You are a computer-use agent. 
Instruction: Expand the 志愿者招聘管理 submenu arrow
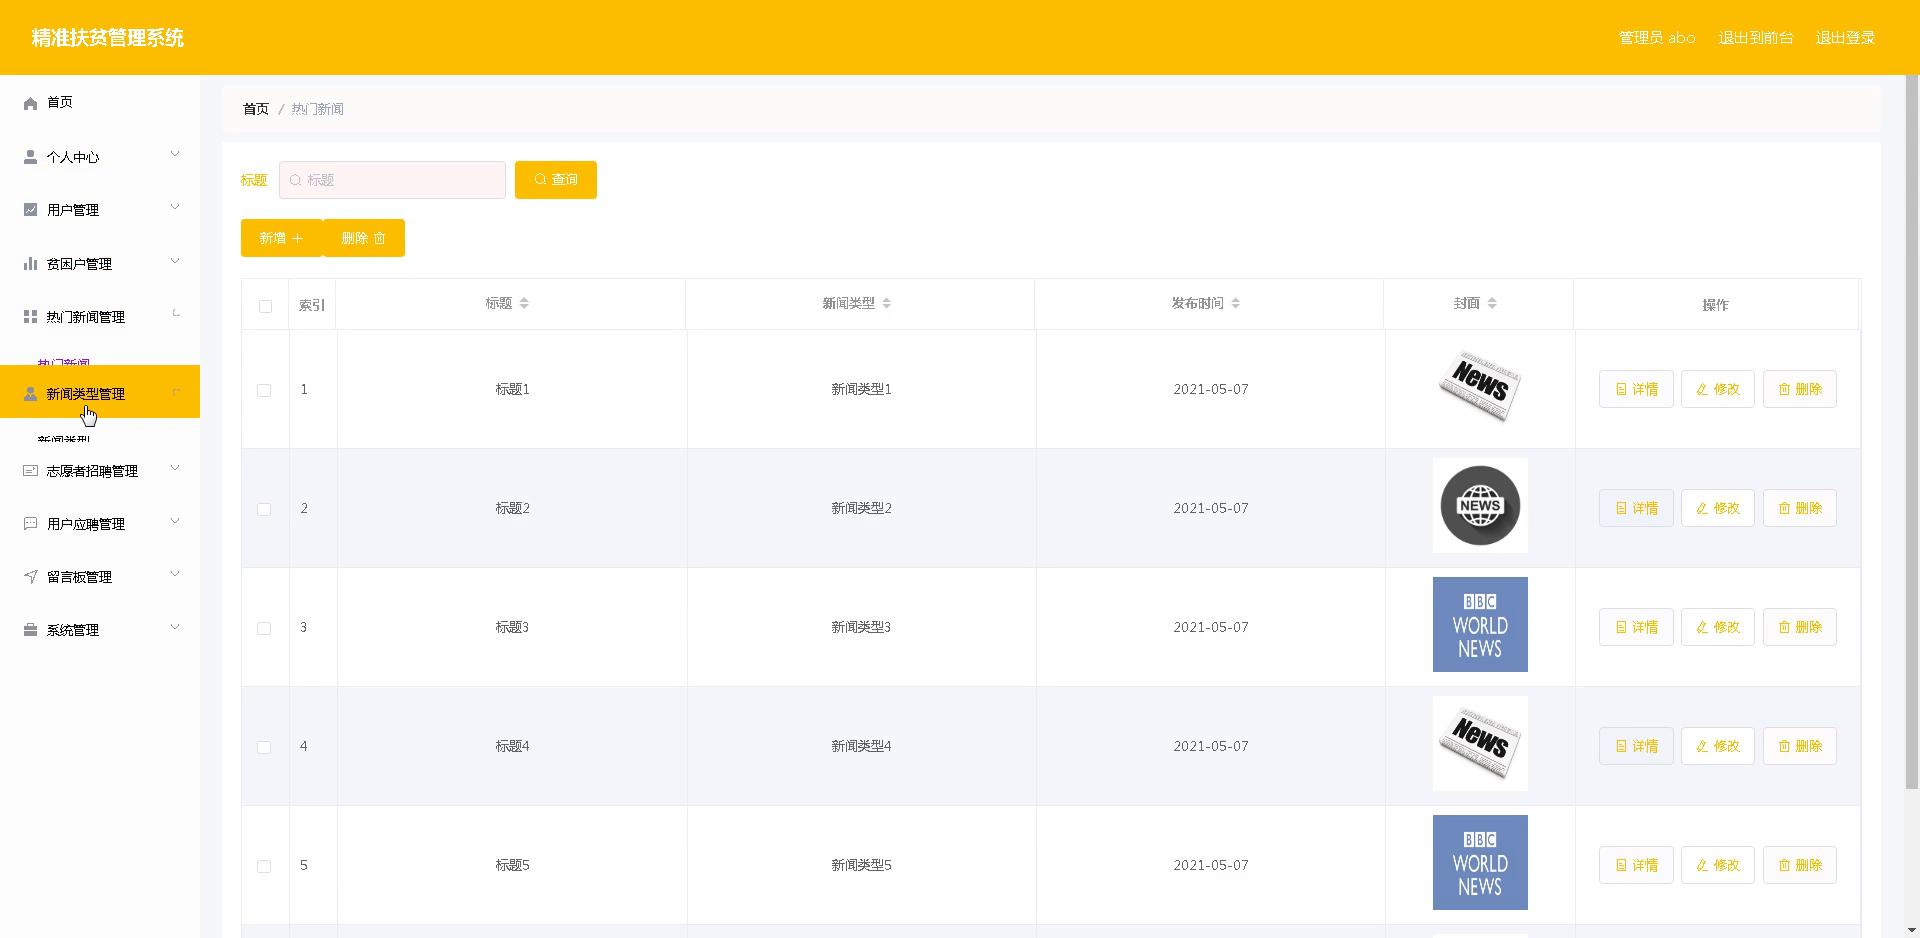pos(175,468)
